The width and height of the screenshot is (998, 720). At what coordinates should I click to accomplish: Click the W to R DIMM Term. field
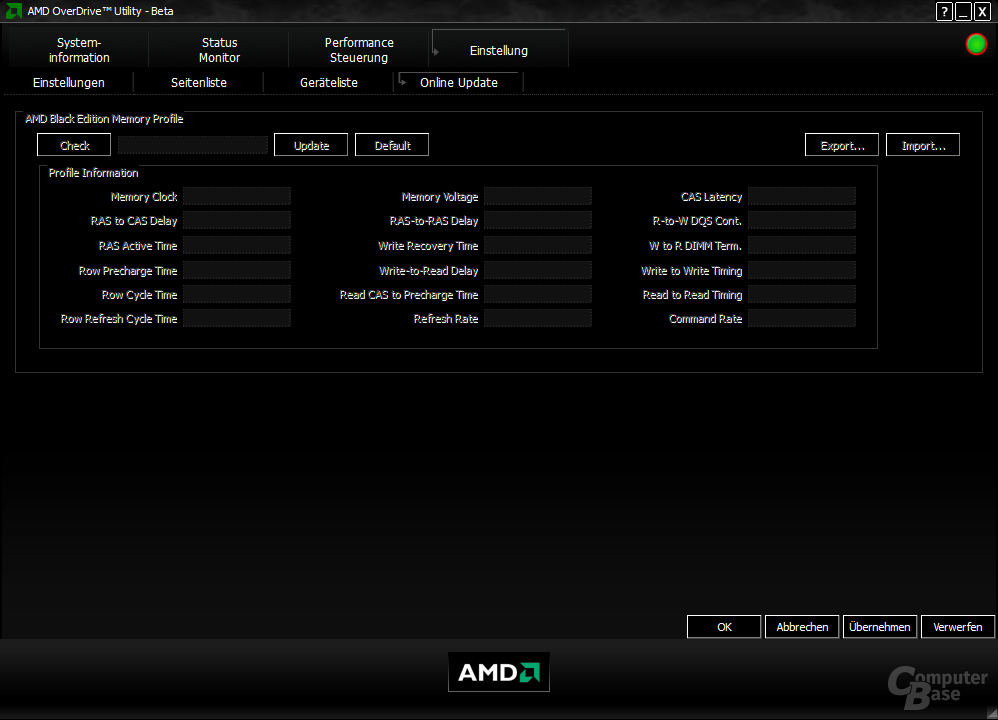pos(802,245)
